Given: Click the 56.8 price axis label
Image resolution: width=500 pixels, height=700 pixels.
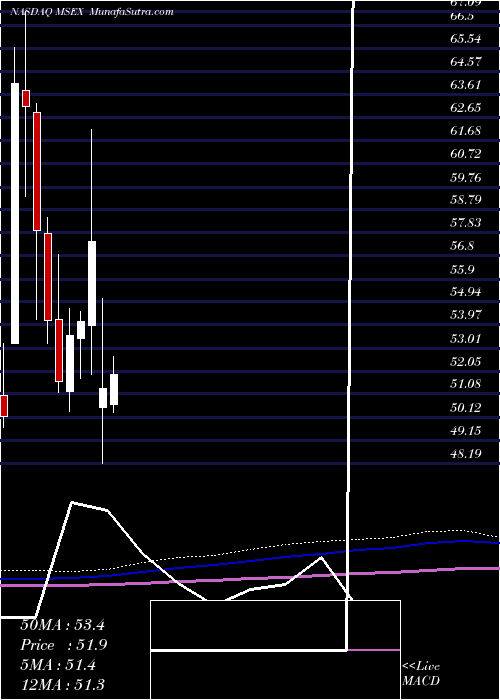Looking at the screenshot, I should coord(462,246).
